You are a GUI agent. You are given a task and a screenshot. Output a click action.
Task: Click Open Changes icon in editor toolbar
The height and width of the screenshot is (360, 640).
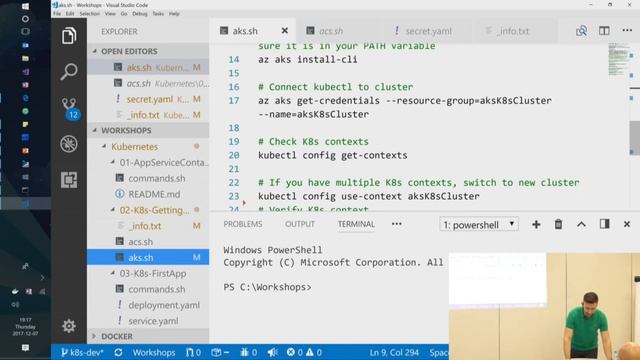[581, 31]
